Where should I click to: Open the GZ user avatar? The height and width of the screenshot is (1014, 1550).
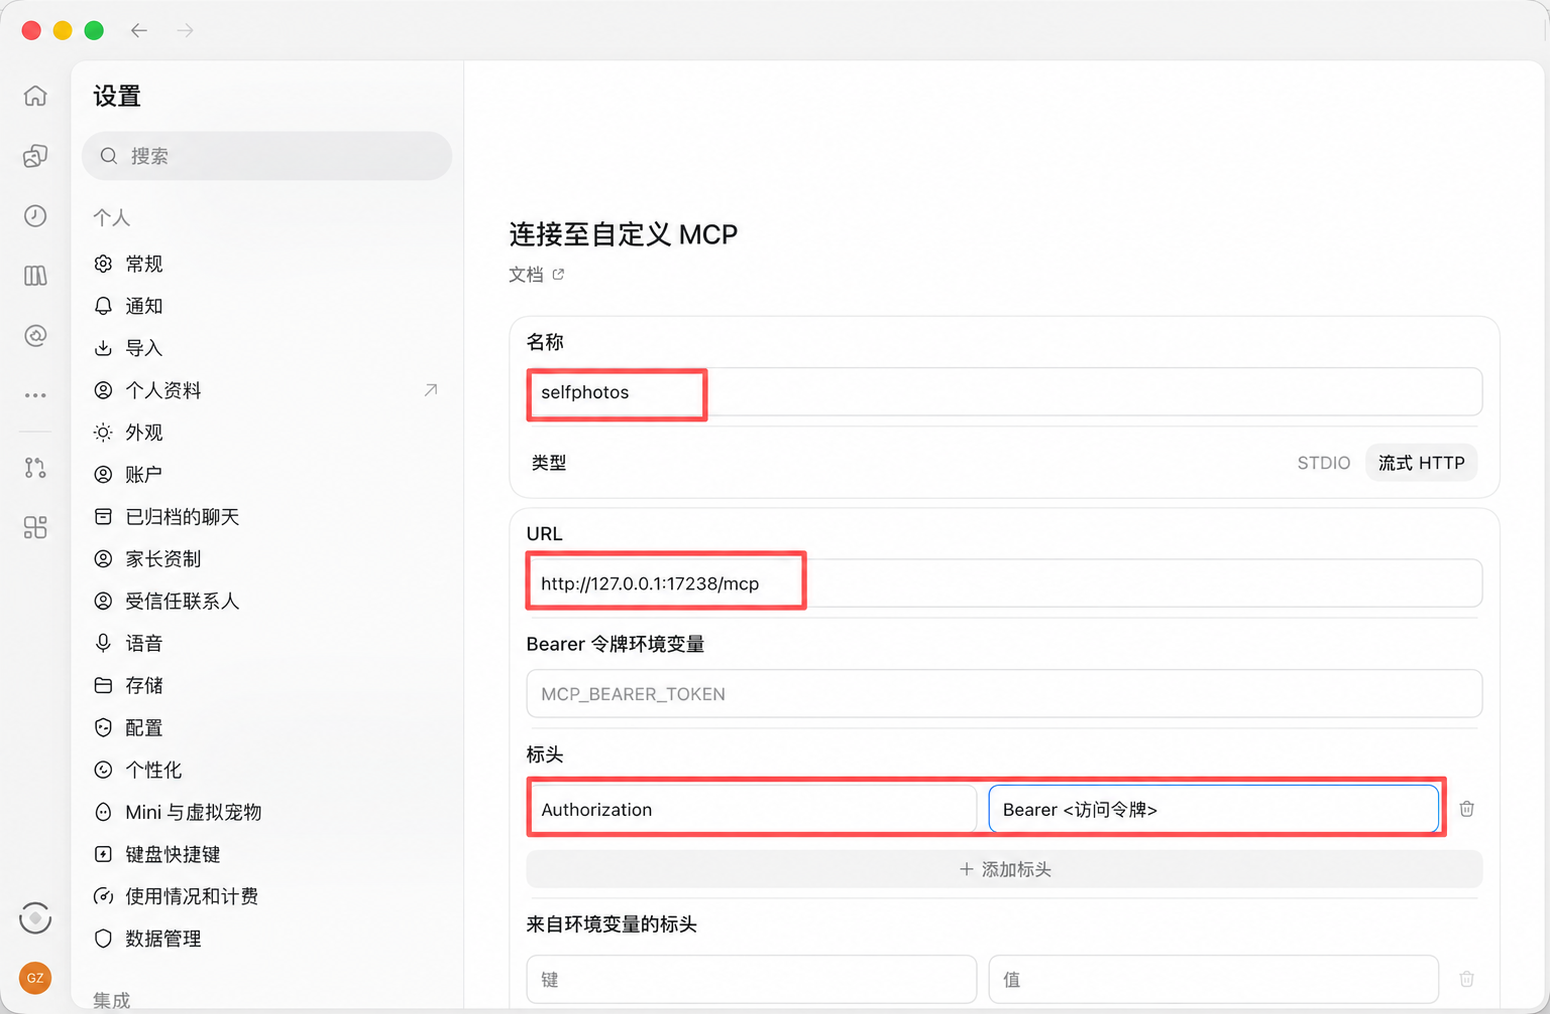pyautogui.click(x=35, y=978)
